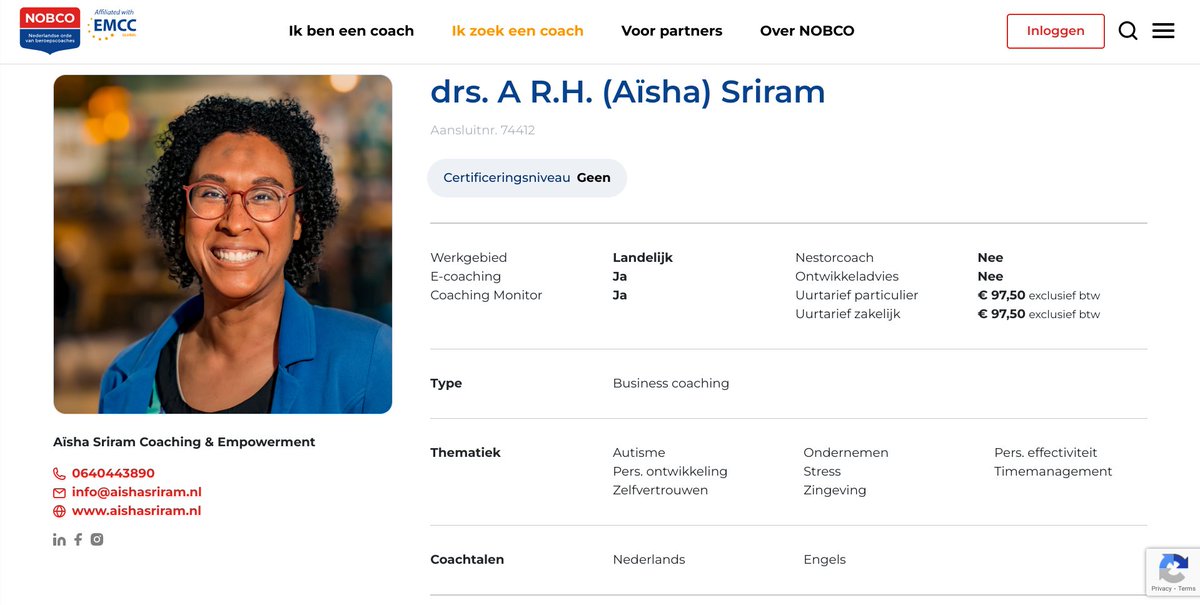The height and width of the screenshot is (605, 1200).
Task: Click the 'Pers. ontwikkeling' theme
Action: (x=670, y=472)
